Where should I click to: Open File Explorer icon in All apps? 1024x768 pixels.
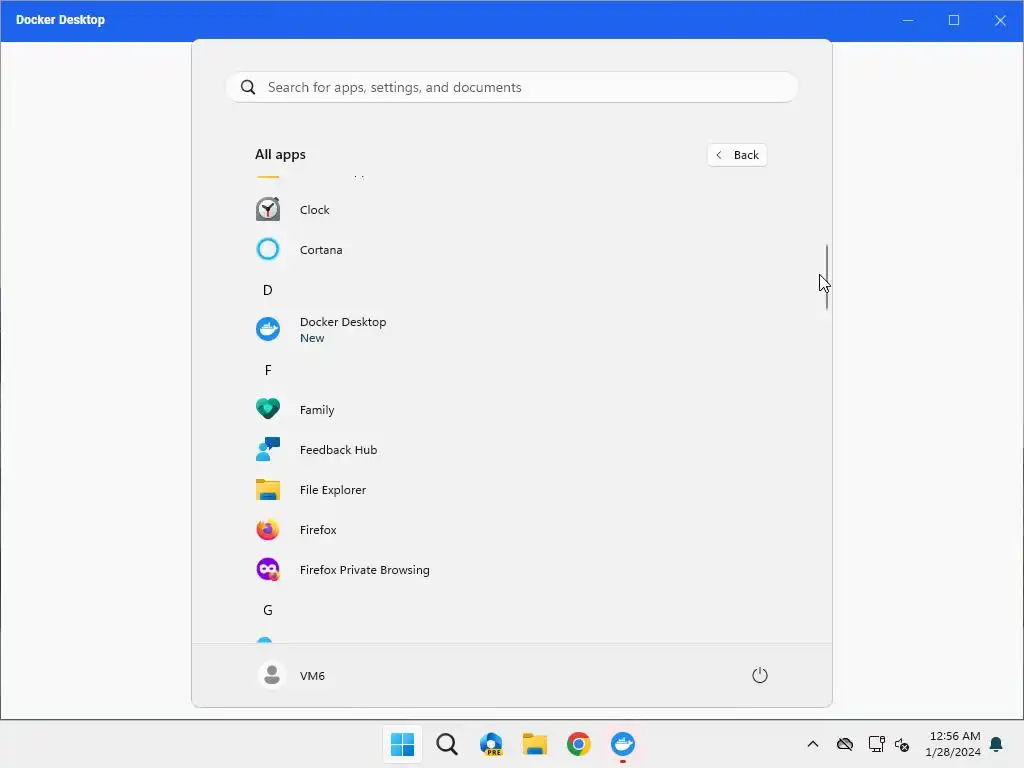(x=268, y=489)
